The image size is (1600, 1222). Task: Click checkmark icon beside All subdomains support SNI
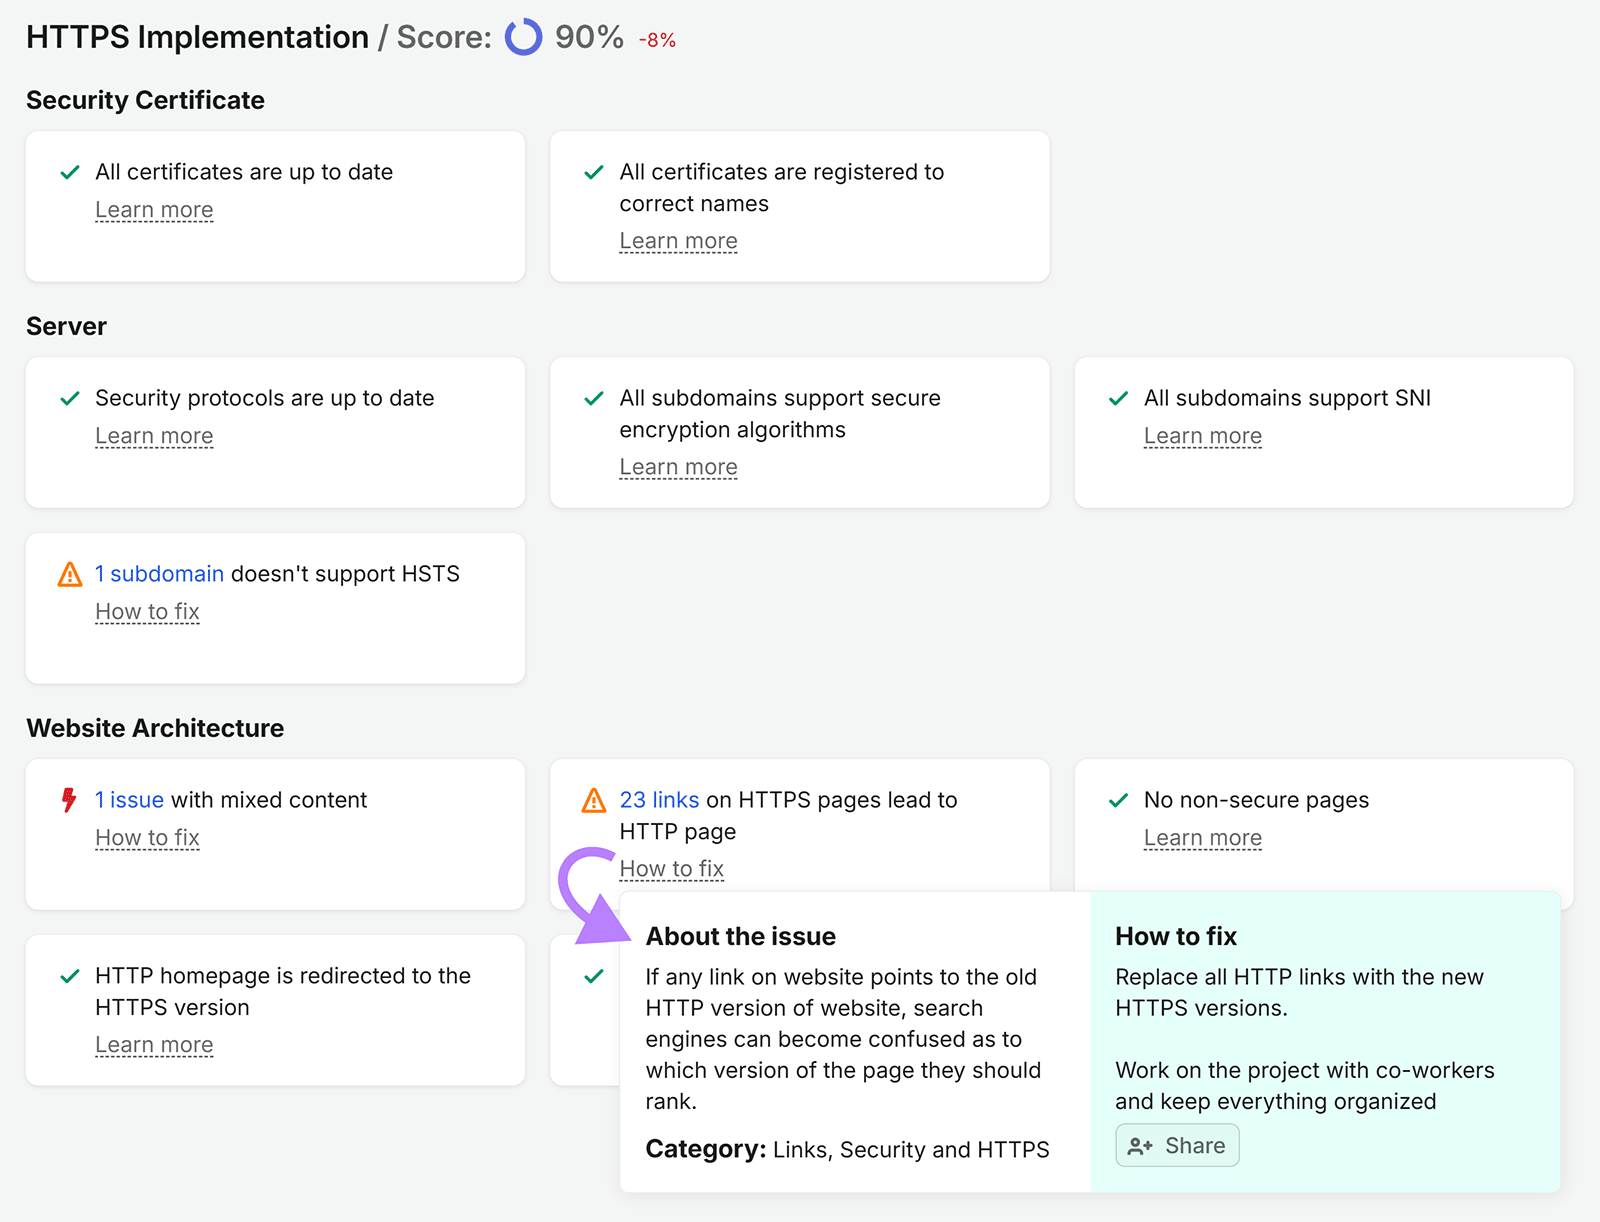pos(1119,399)
